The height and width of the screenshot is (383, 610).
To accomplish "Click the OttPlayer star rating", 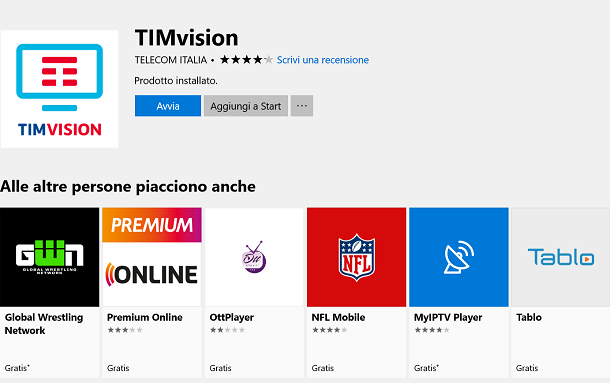I will pyautogui.click(x=227, y=330).
